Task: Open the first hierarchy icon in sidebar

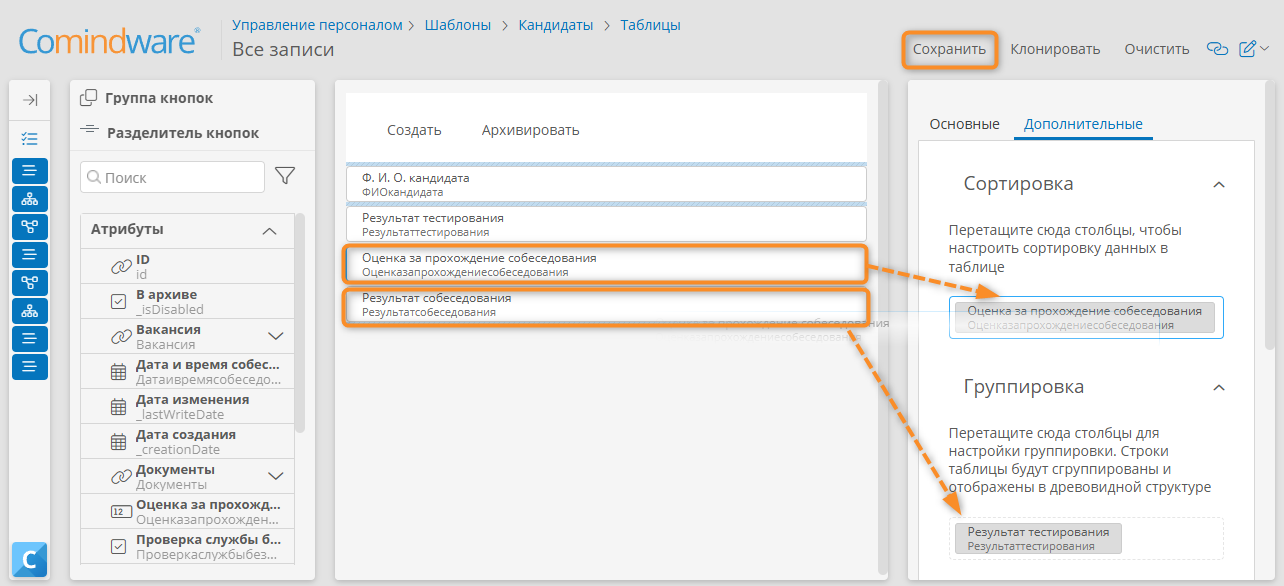Action: [x=30, y=198]
